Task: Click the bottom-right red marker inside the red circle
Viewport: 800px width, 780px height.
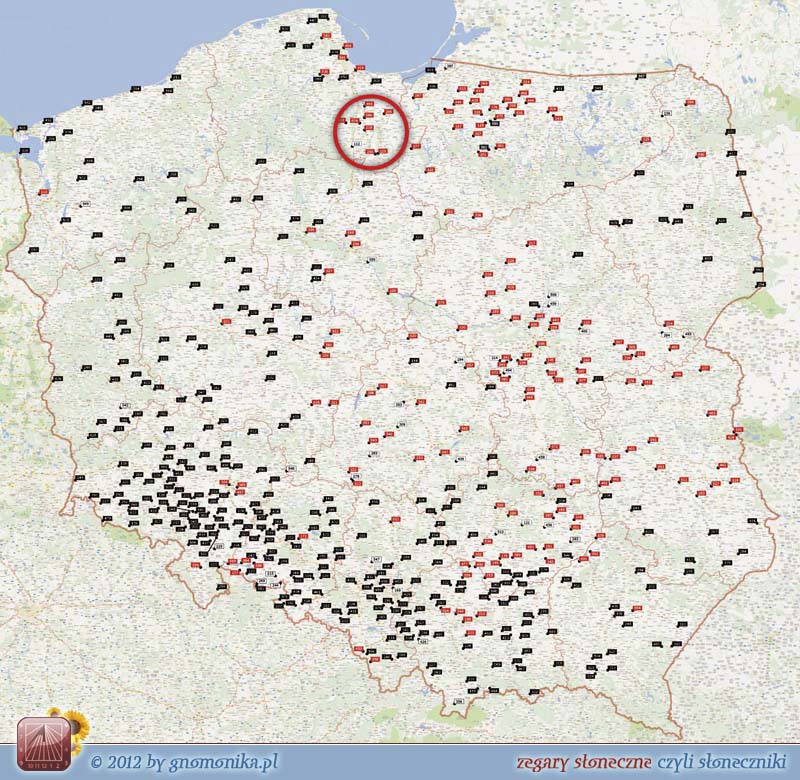Action: point(381,151)
